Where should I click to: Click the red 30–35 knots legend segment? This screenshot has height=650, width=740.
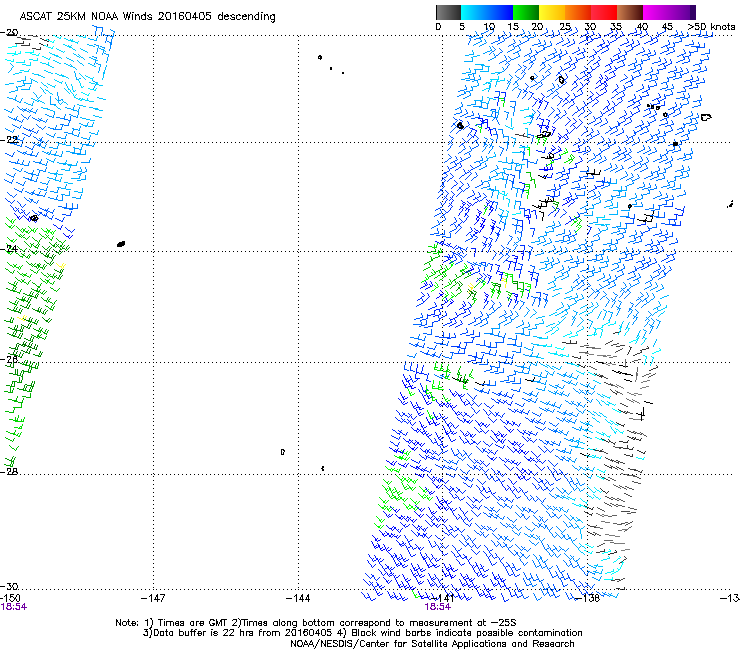tap(604, 12)
